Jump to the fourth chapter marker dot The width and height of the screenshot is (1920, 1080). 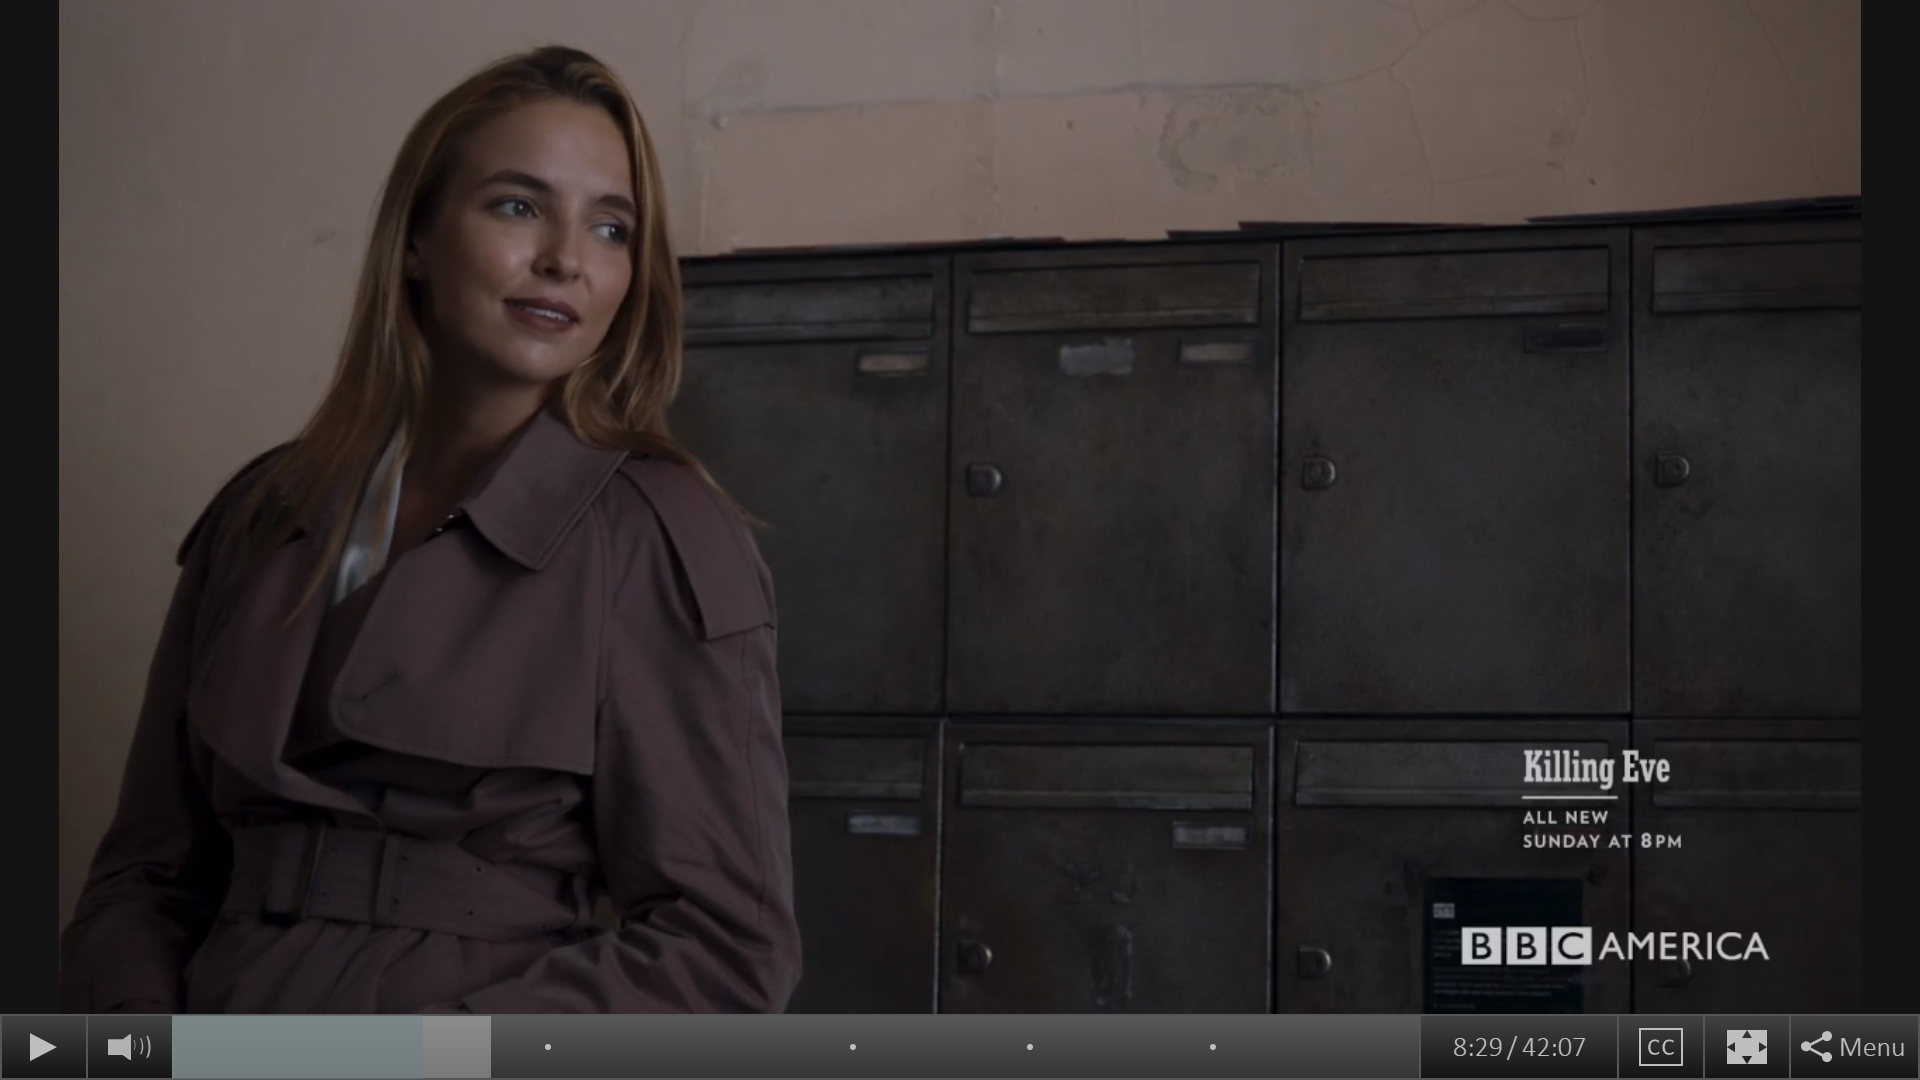tap(1213, 1047)
